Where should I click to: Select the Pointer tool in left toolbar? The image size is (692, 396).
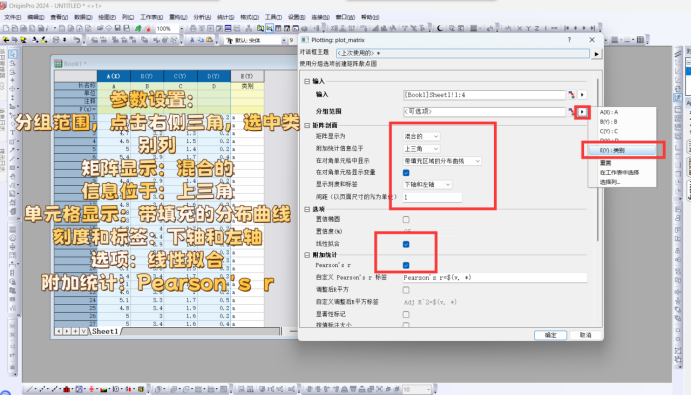point(12,54)
